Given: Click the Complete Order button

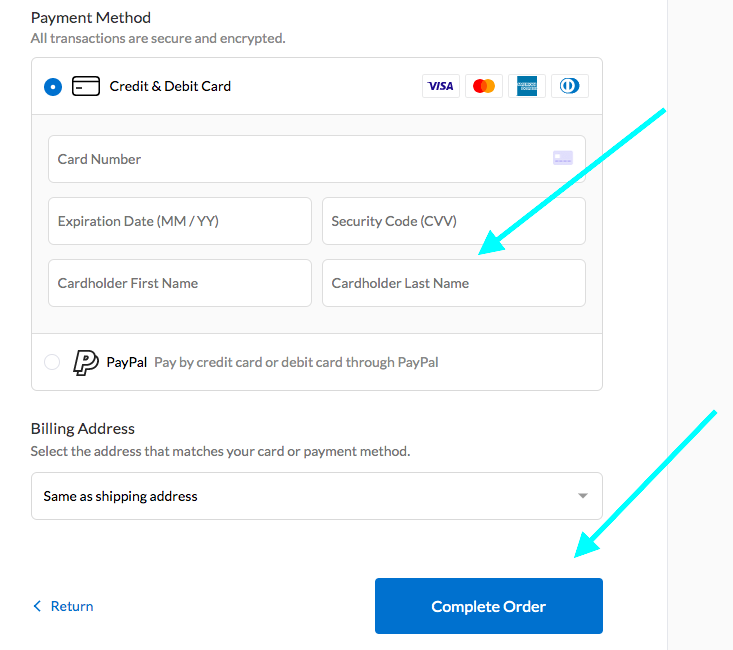Looking at the screenshot, I should 489,606.
